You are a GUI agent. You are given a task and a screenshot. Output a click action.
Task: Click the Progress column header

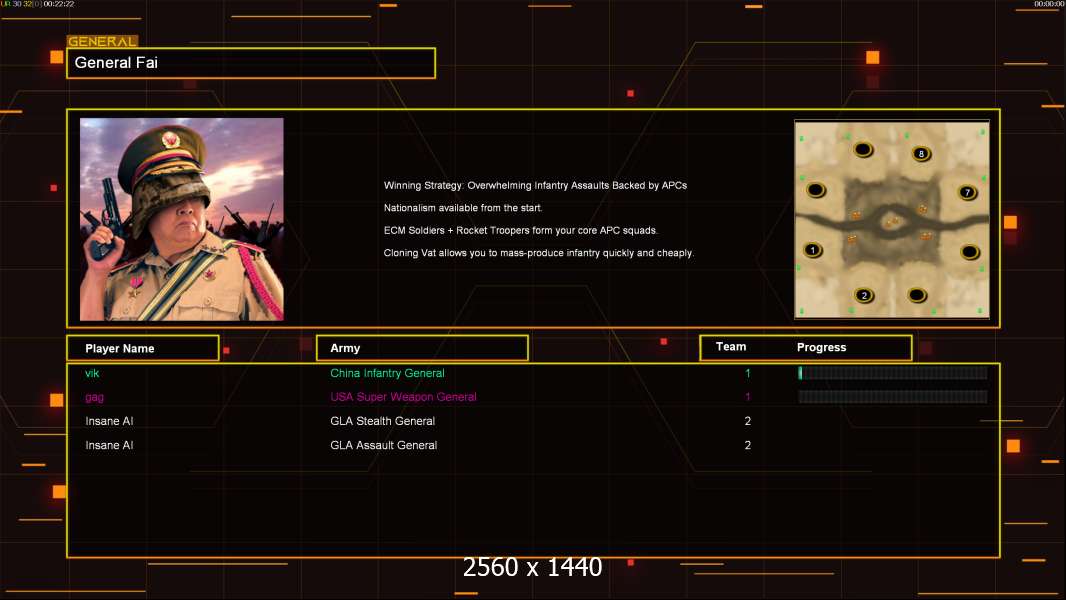point(821,347)
